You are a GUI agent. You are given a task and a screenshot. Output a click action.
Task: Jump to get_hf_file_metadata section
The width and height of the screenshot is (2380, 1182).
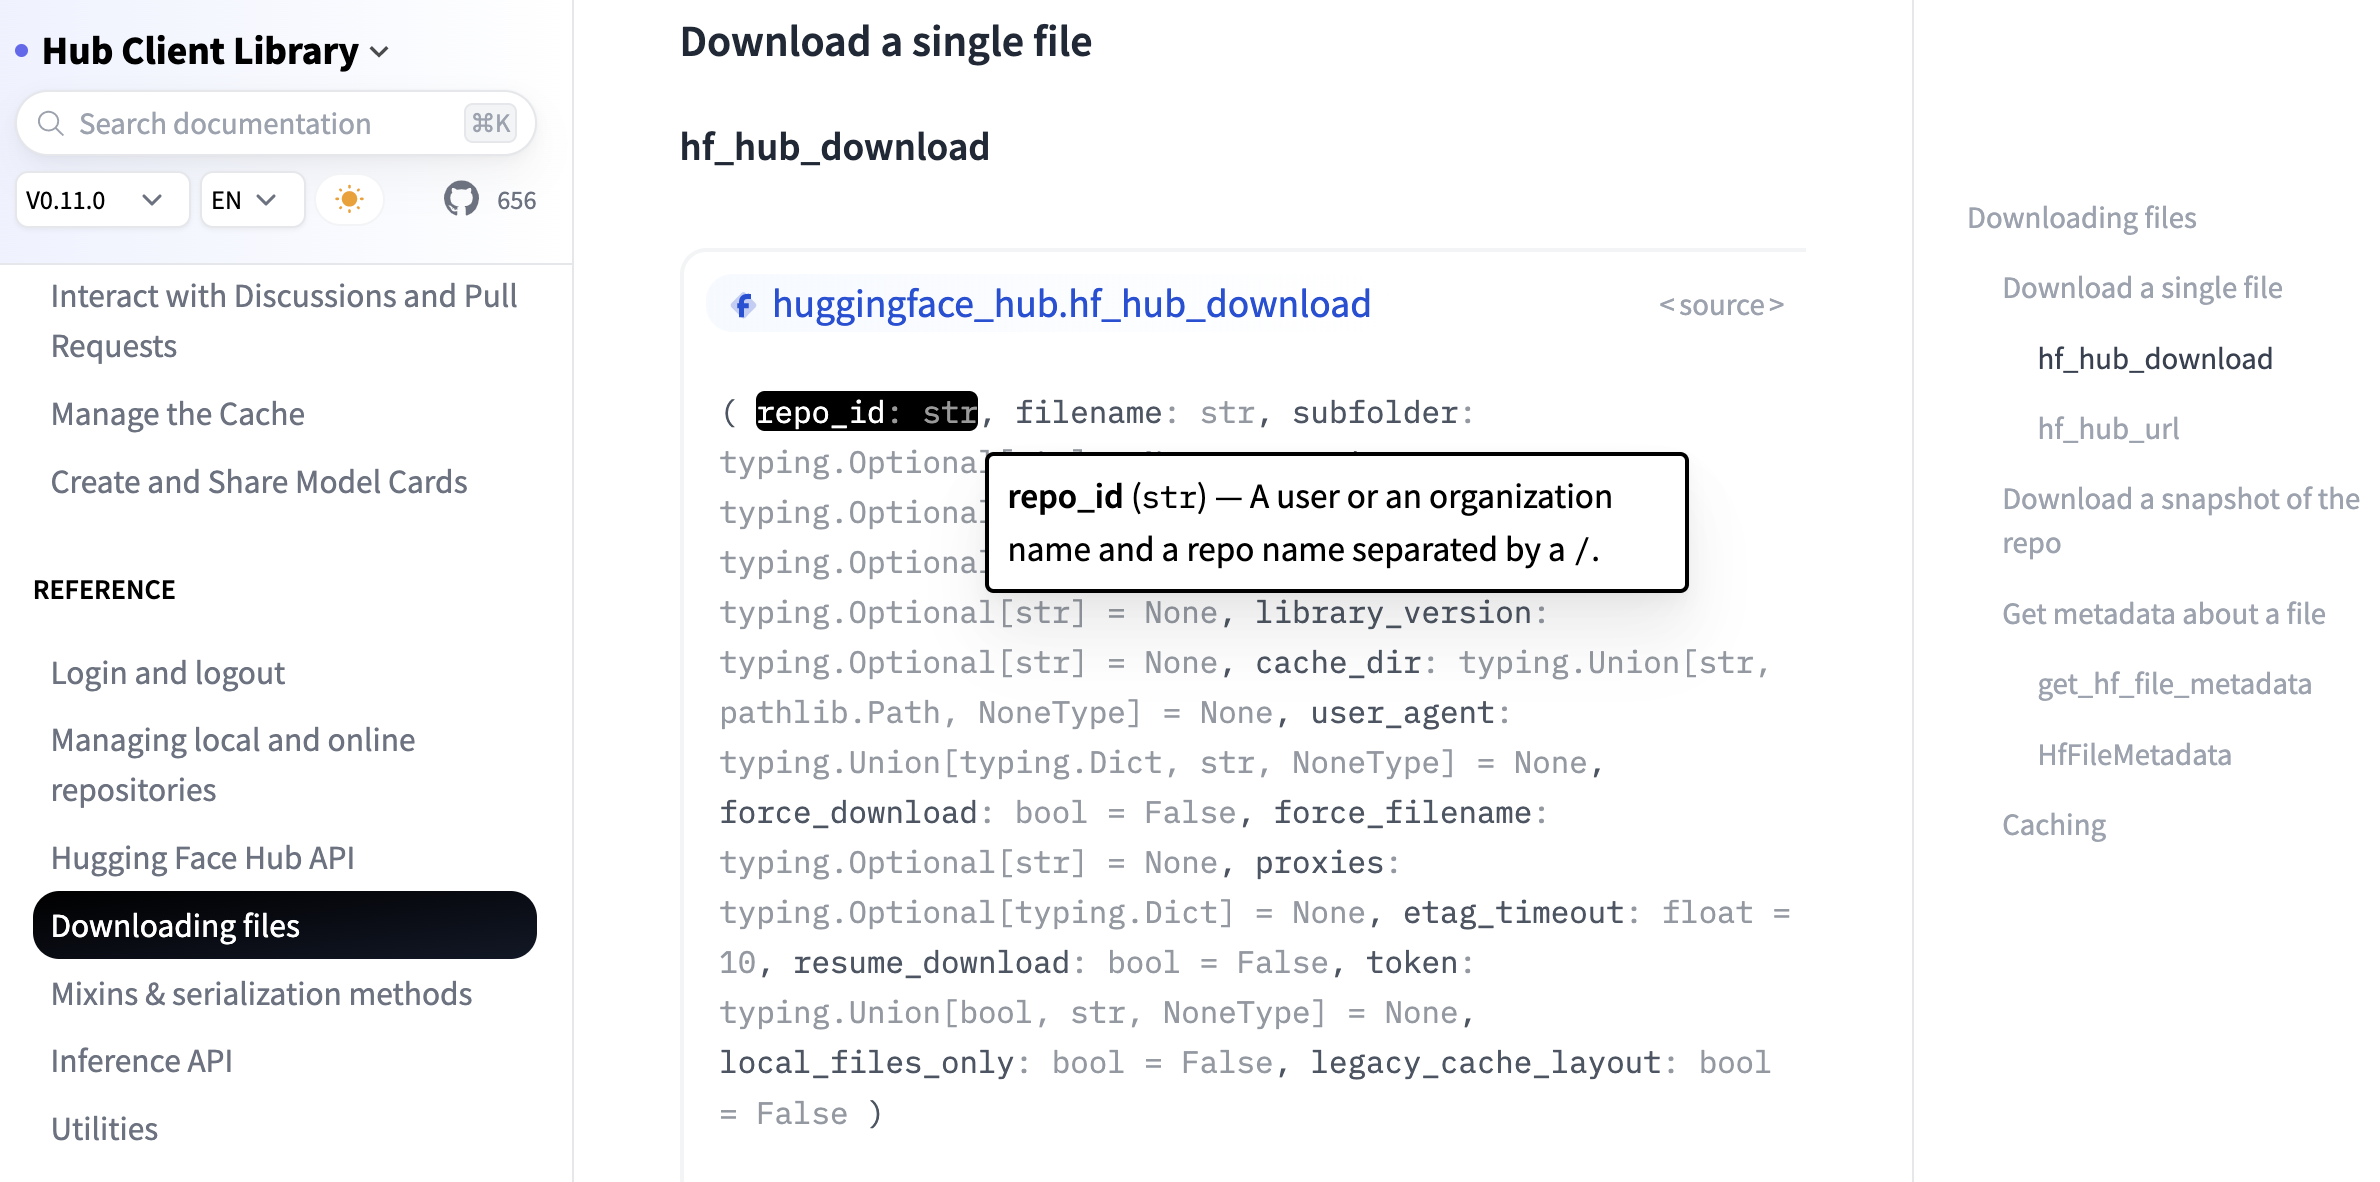point(2174,684)
